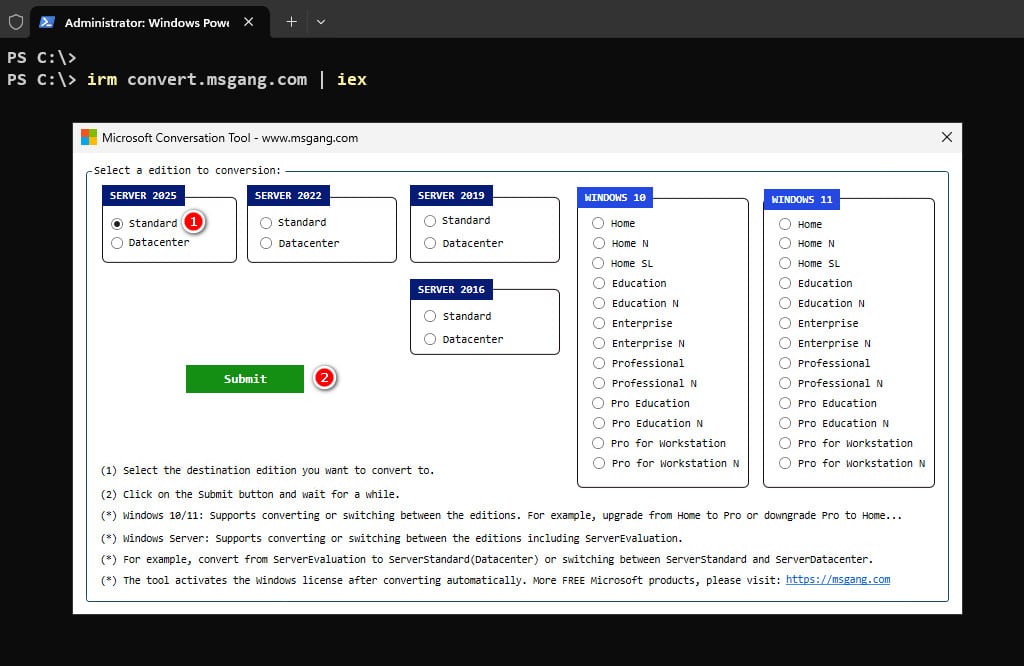Click the WINDOWS 10 group header
Screen dimensions: 1024x666
pos(615,197)
